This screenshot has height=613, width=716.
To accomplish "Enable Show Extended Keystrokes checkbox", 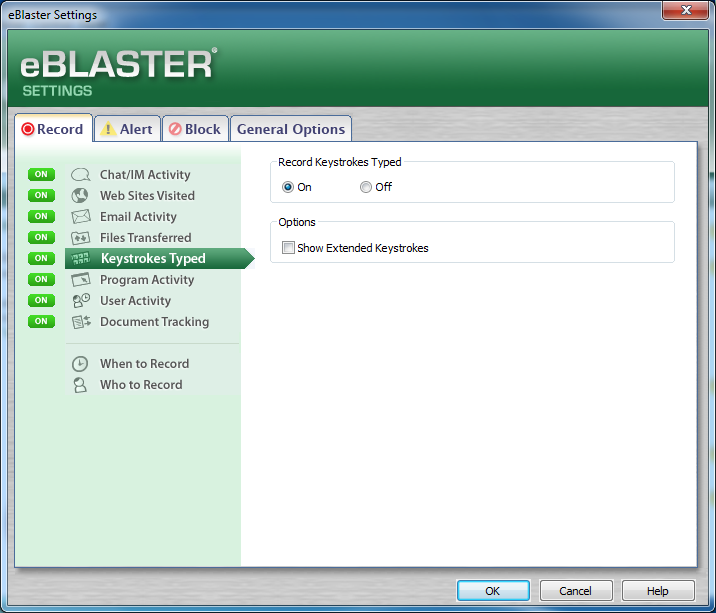I will [x=288, y=248].
